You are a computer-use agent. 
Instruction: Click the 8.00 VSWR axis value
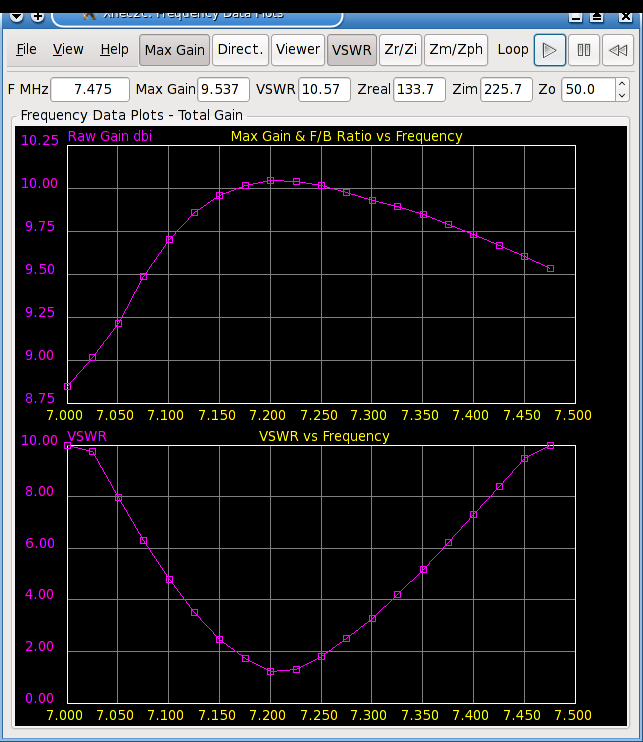[39, 492]
